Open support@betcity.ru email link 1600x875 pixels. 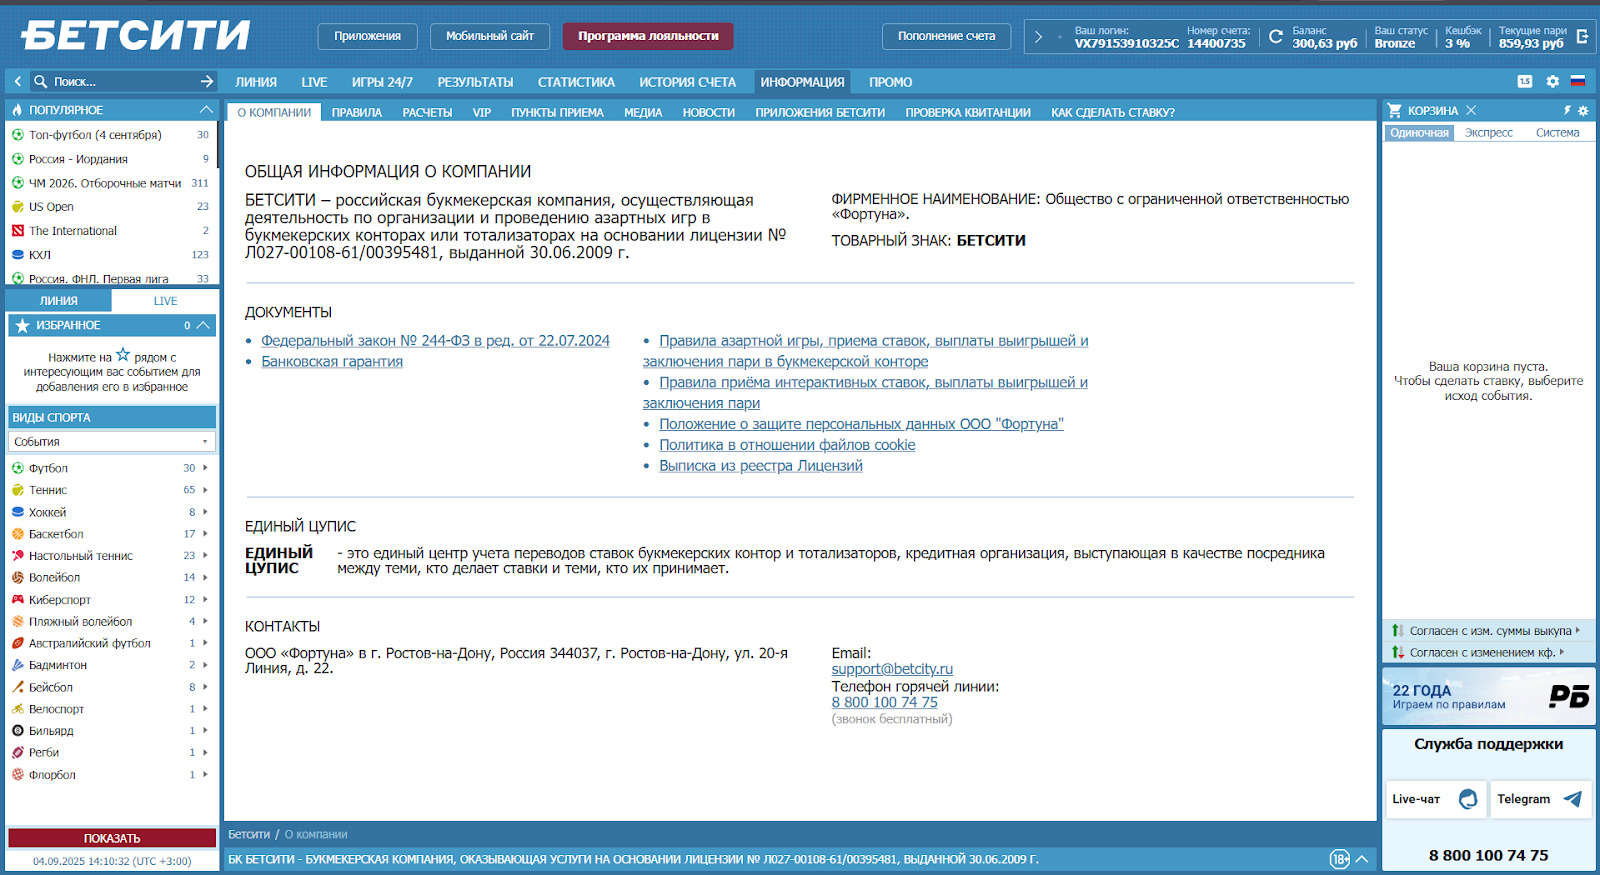[x=892, y=669]
